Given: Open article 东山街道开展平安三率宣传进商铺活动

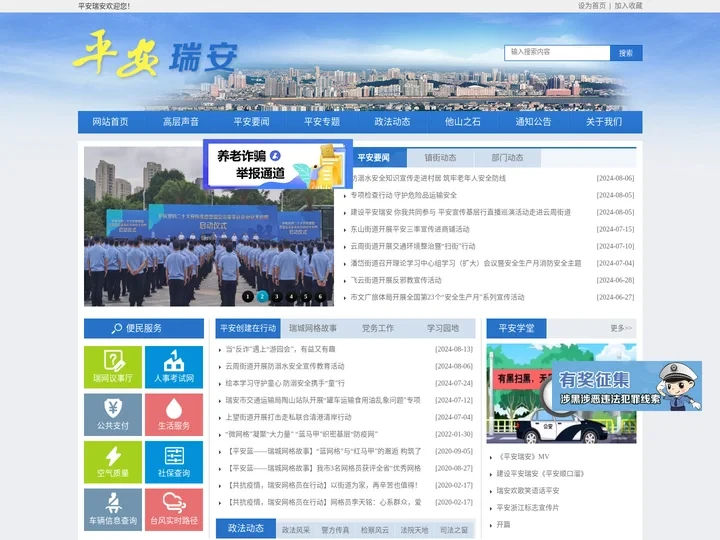Looking at the screenshot, I should [410, 229].
